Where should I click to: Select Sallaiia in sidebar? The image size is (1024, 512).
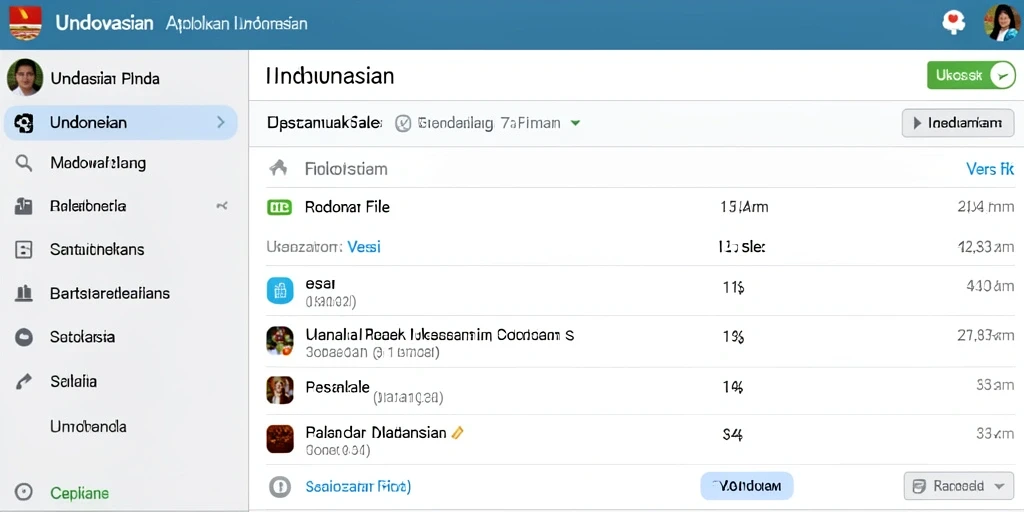click(73, 381)
